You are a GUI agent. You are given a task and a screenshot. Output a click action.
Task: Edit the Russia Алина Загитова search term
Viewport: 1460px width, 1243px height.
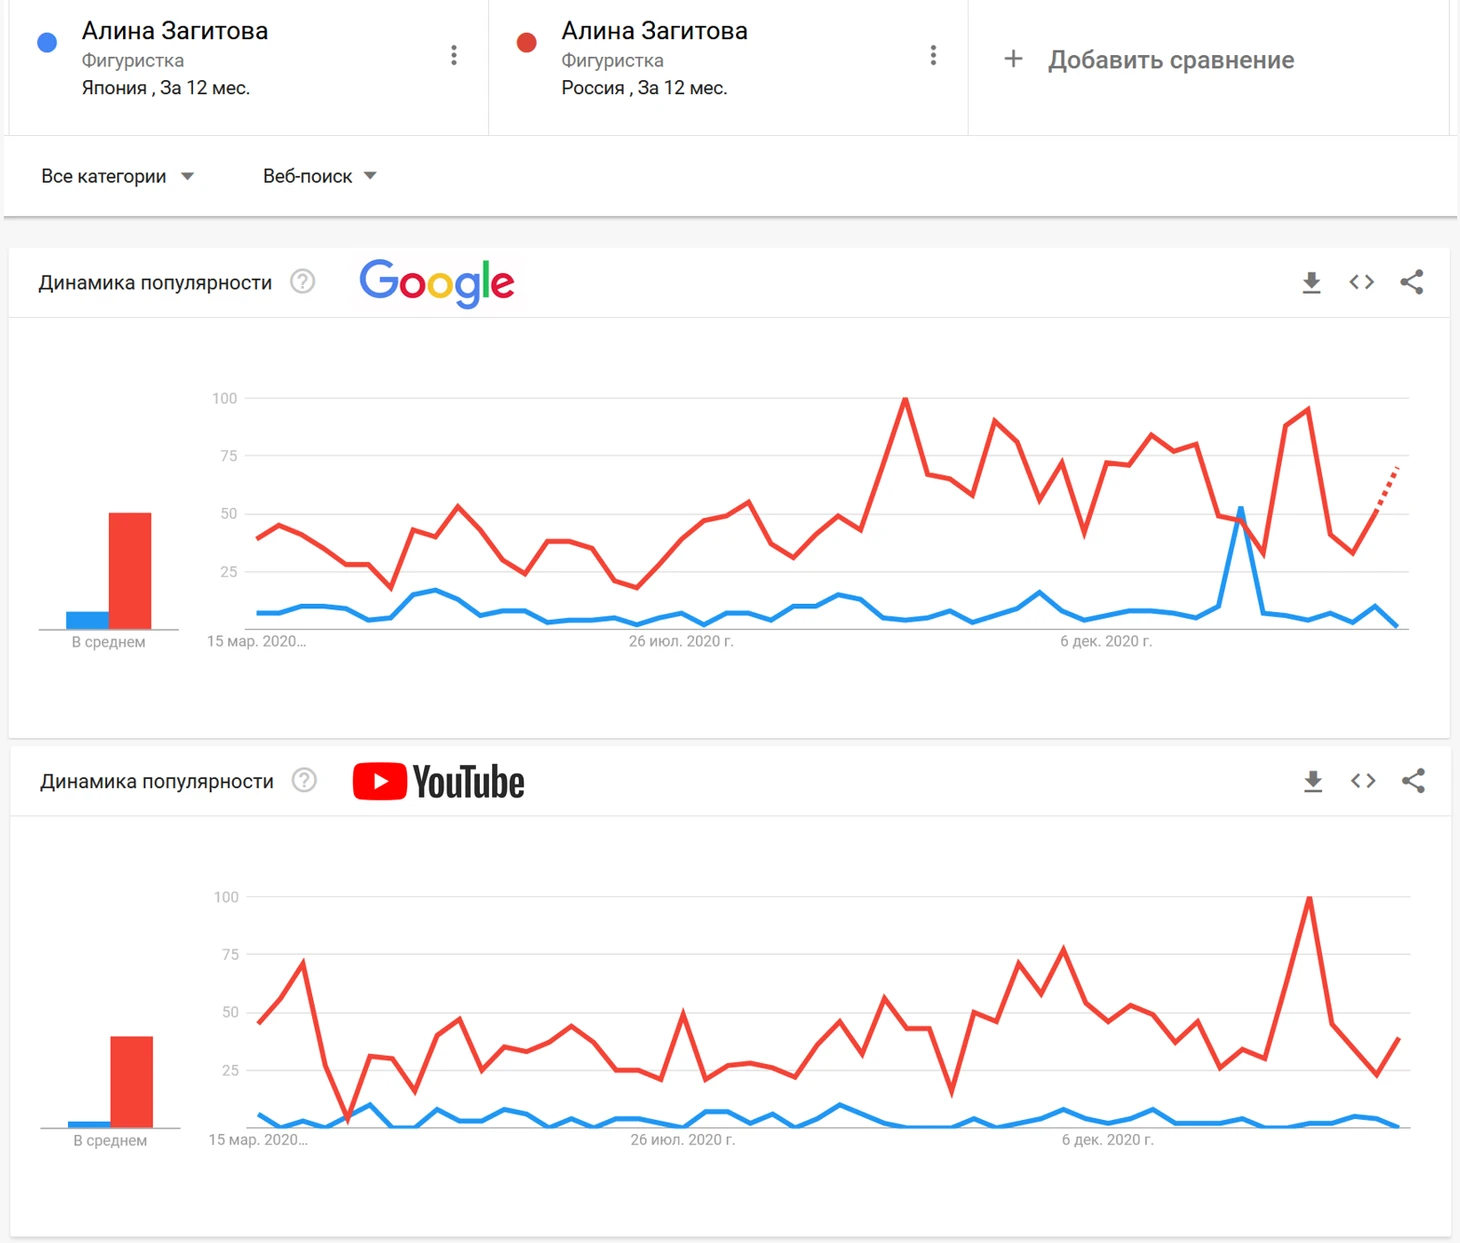click(x=654, y=31)
